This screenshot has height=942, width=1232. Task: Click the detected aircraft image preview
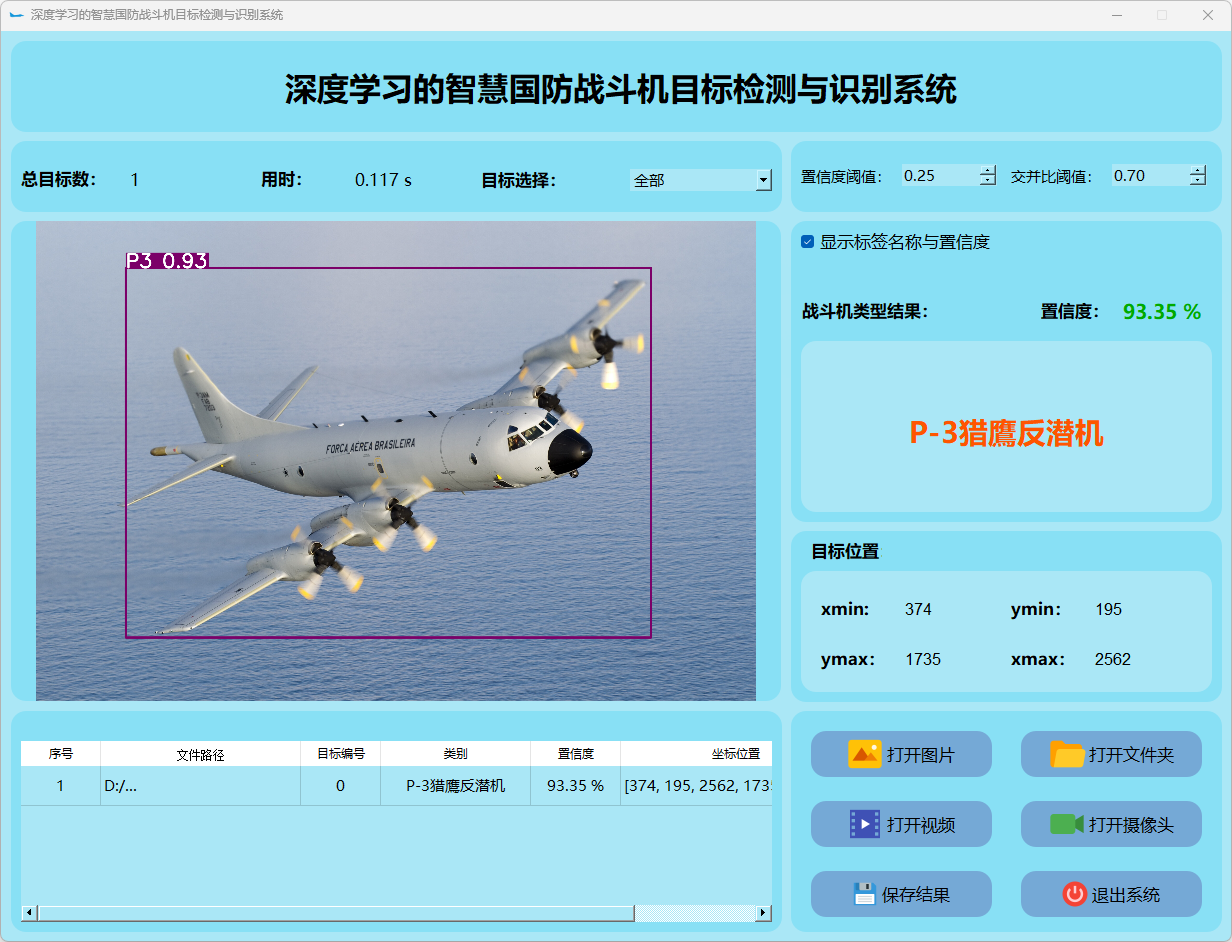pyautogui.click(x=395, y=460)
